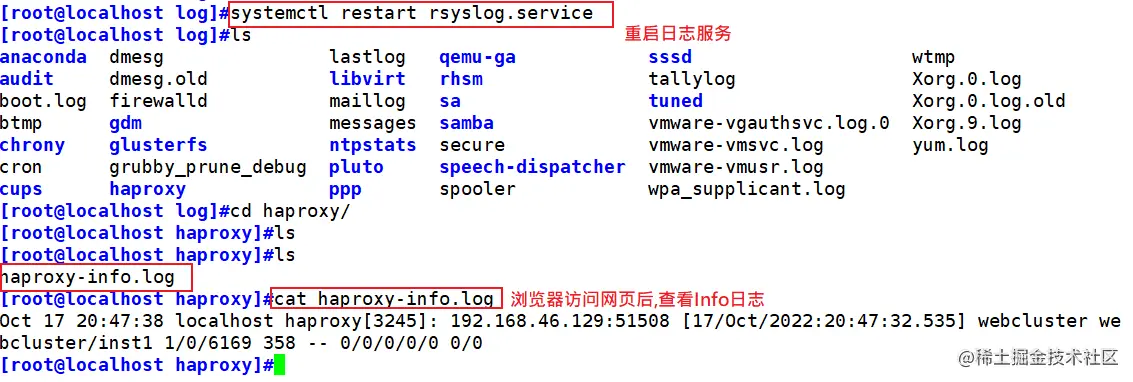Click the 'spooler' file name
The width and height of the screenshot is (1133, 382).
(478, 190)
